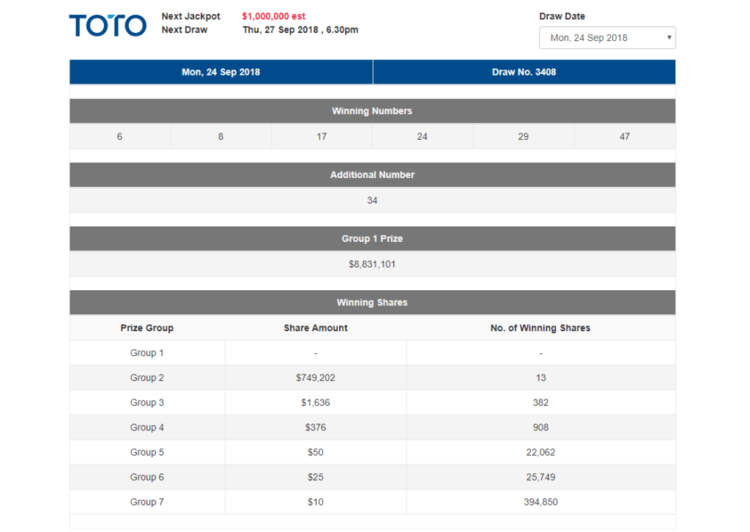The height and width of the screenshot is (532, 750).
Task: Open the Draw Date dropdown
Action: coord(607,38)
